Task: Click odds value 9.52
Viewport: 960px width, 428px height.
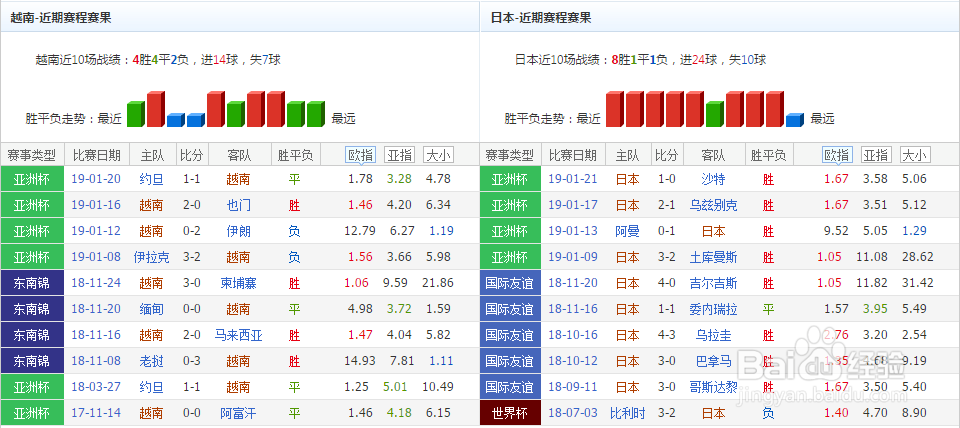Action: (836, 231)
